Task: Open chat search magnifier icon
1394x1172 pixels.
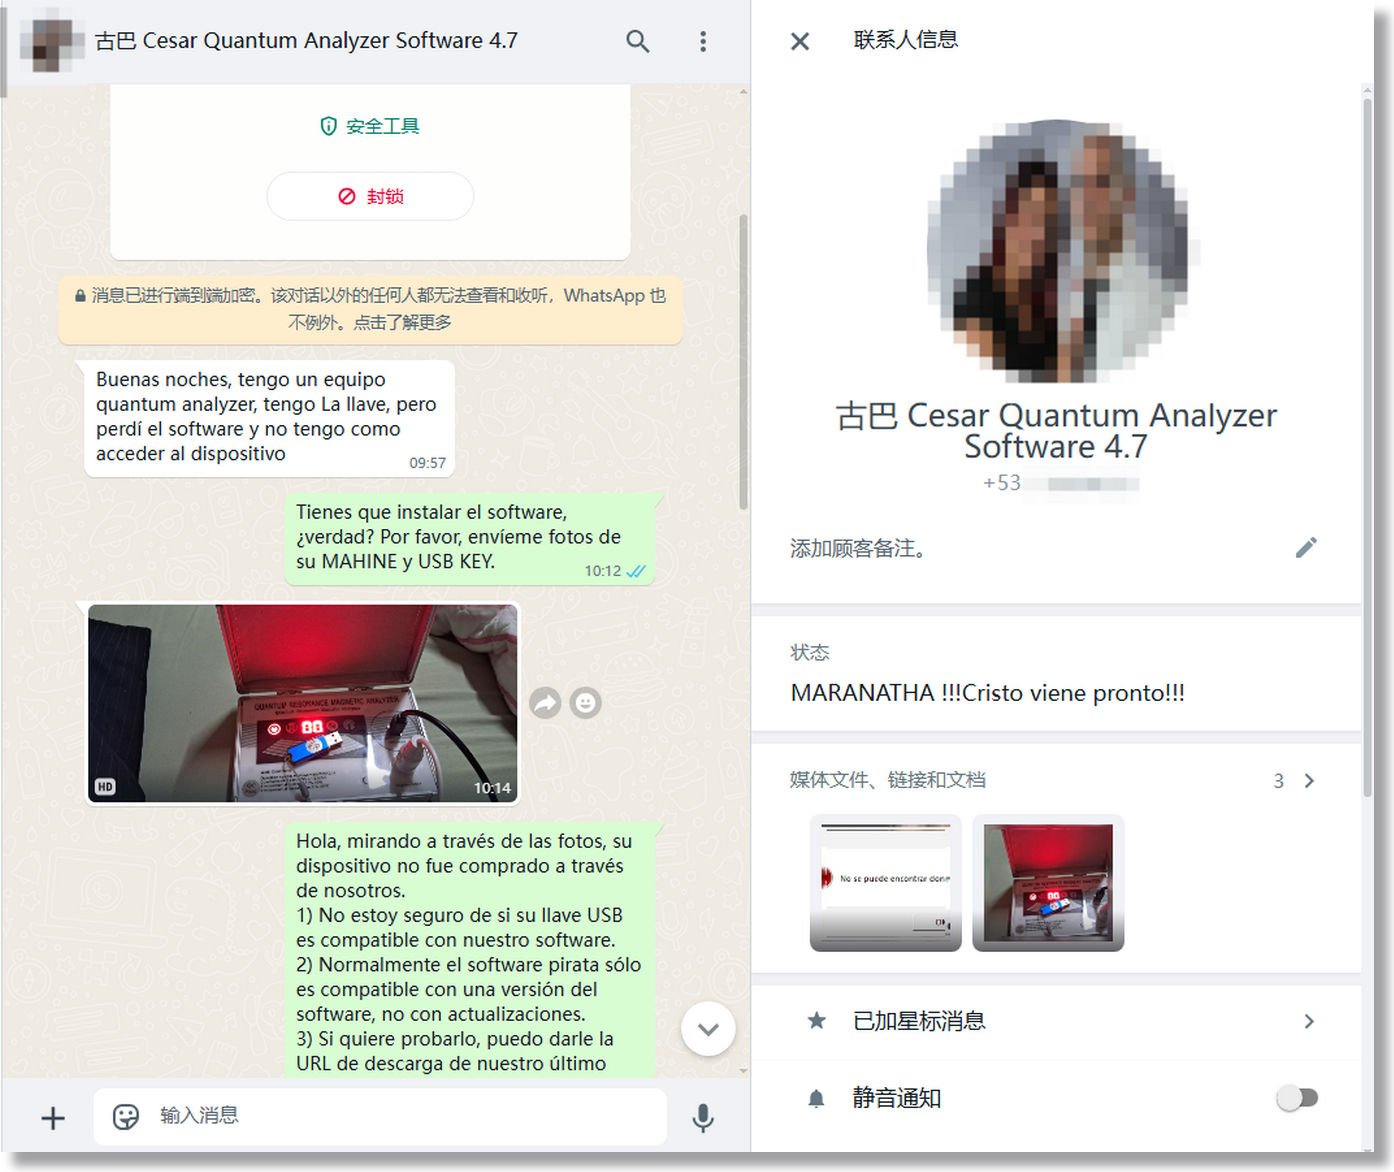Action: tap(637, 41)
